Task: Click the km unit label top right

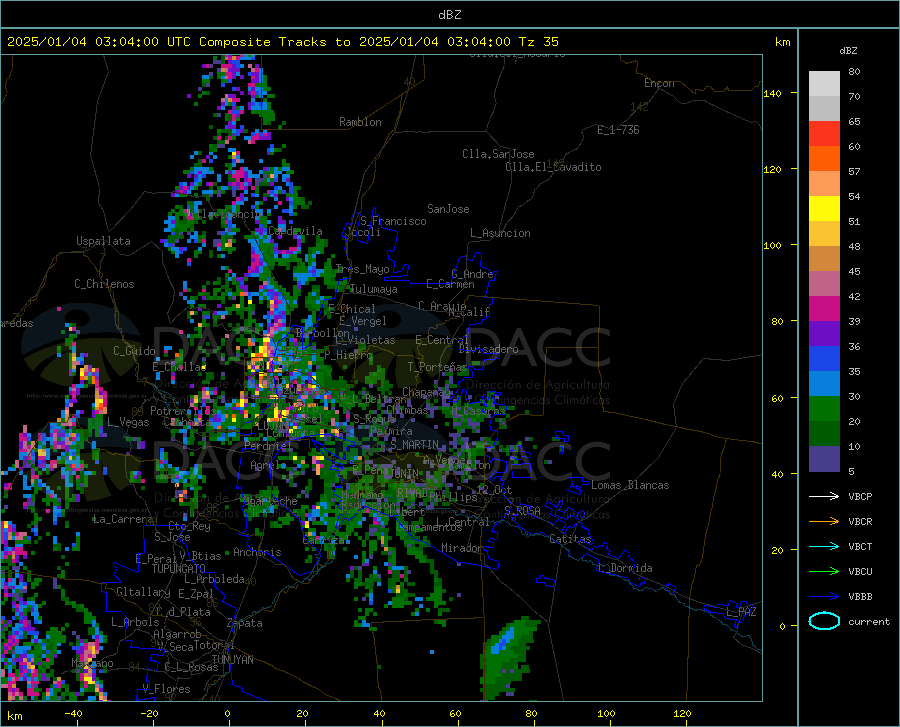Action: coord(782,42)
